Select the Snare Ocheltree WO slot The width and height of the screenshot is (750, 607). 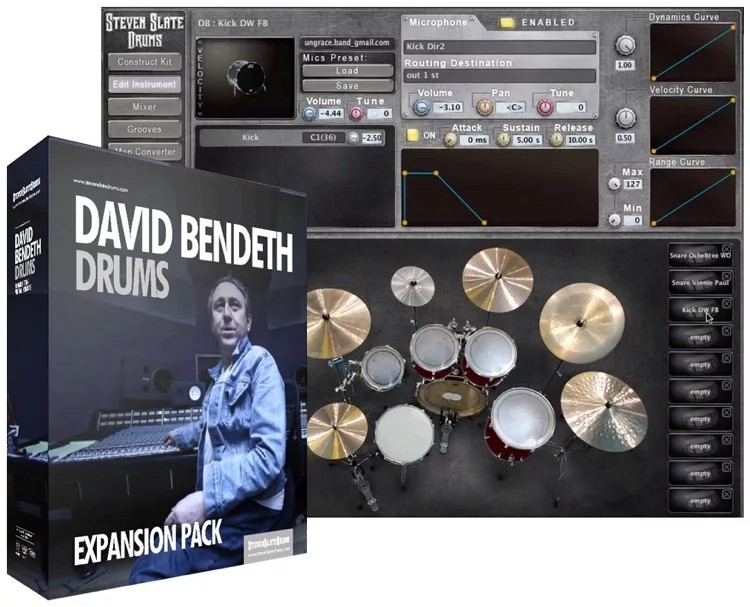tap(700, 255)
